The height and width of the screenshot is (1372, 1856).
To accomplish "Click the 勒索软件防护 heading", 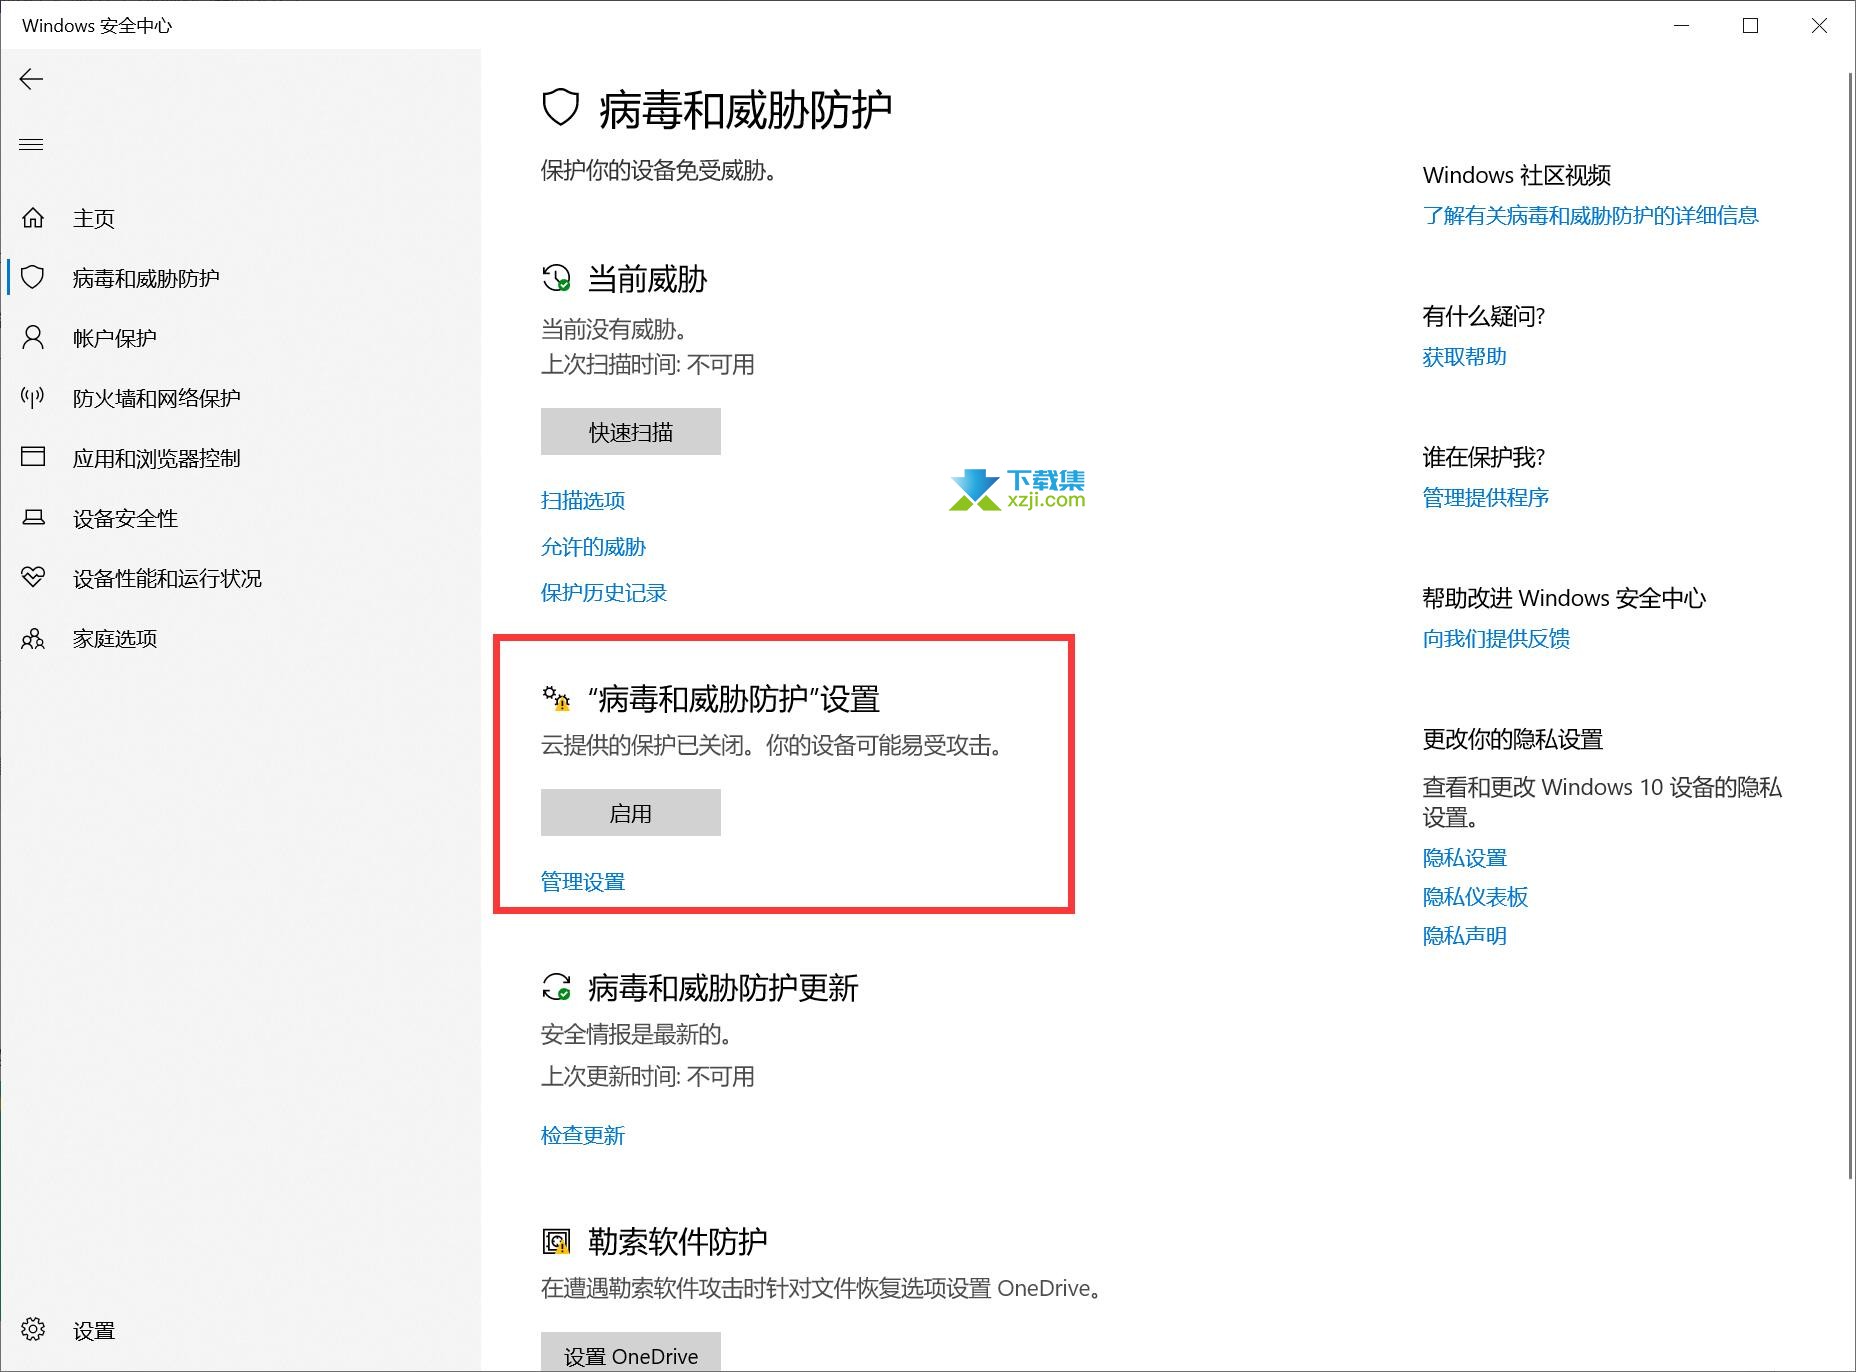I will (678, 1242).
